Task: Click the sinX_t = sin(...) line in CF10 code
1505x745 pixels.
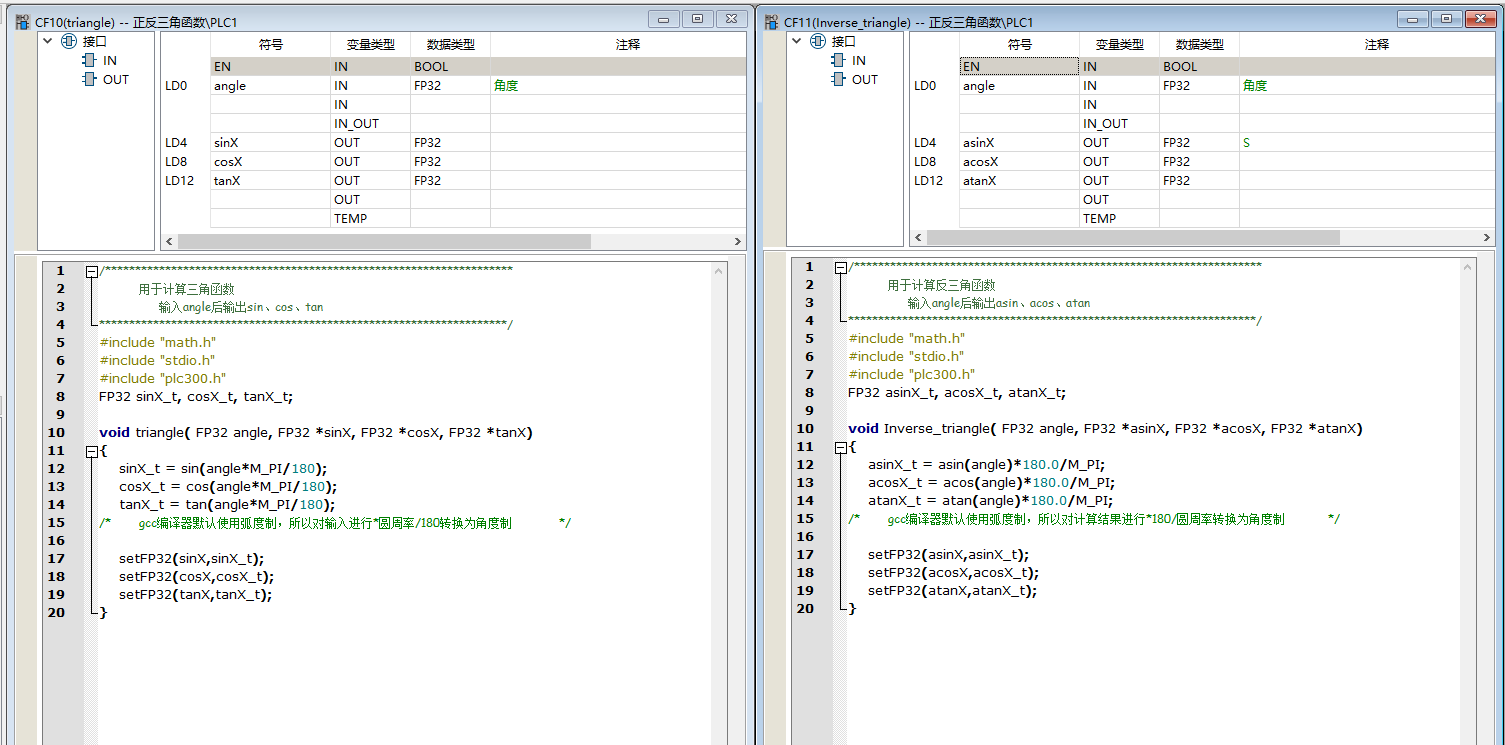Action: tap(223, 469)
